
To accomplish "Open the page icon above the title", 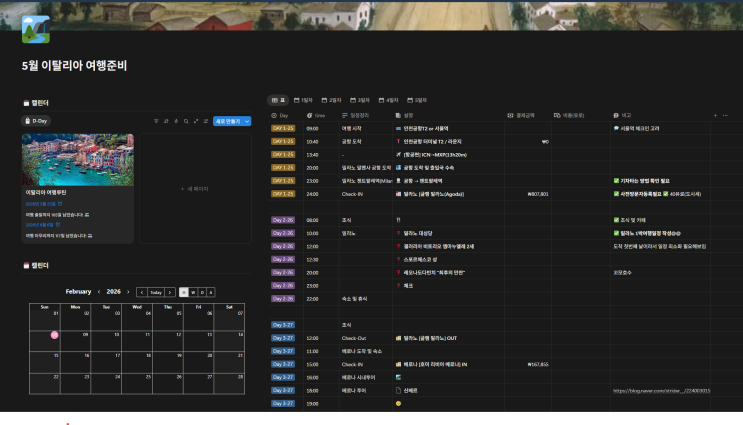I will (36, 29).
